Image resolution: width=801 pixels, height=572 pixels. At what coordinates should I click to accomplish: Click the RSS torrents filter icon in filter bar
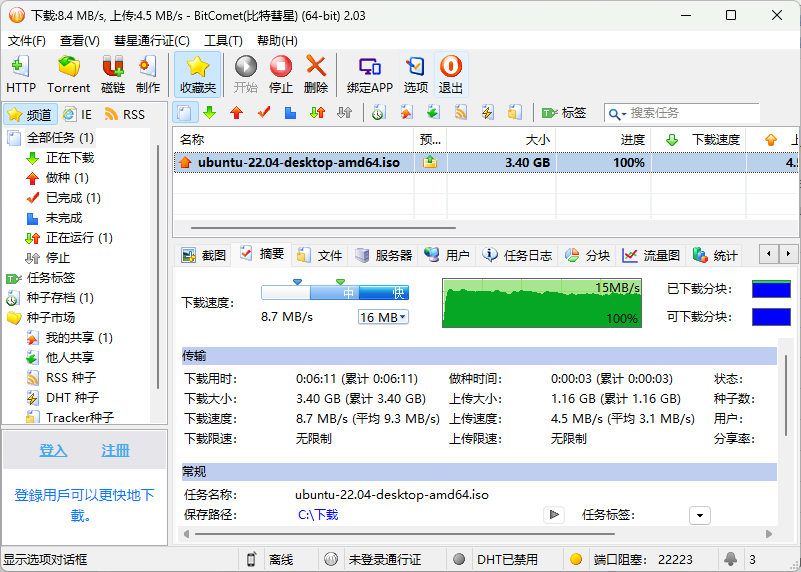(x=461, y=113)
